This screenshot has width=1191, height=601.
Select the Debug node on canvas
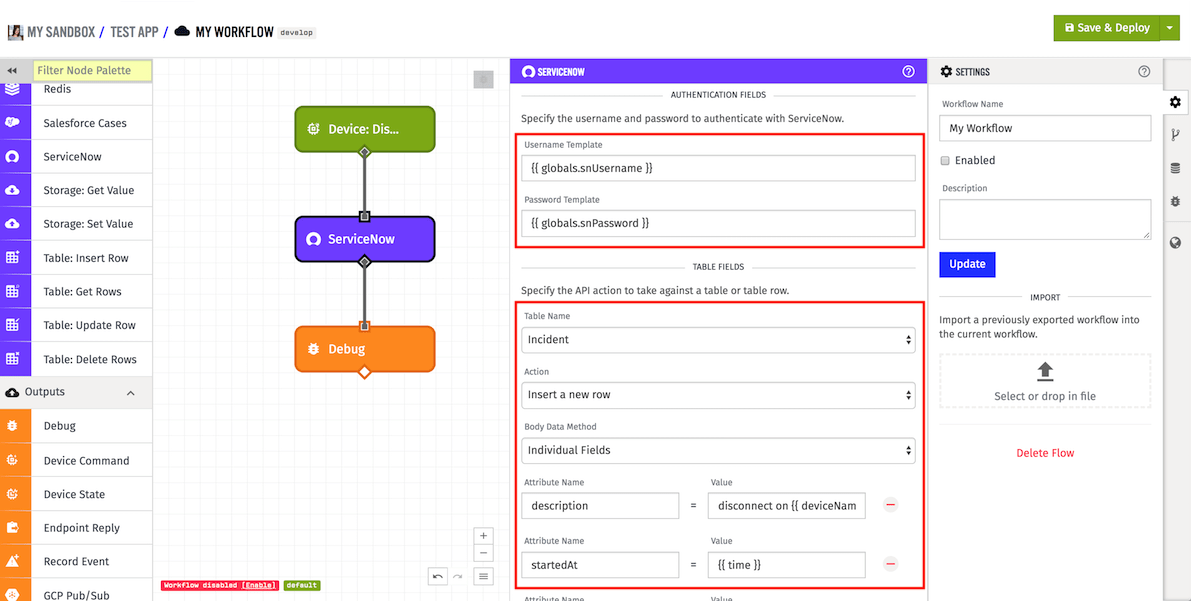(365, 349)
